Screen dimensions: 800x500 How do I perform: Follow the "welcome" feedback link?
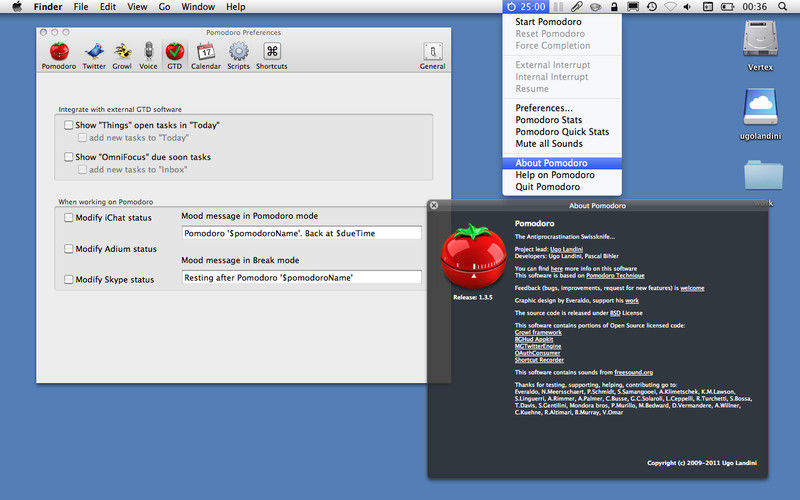coord(692,288)
